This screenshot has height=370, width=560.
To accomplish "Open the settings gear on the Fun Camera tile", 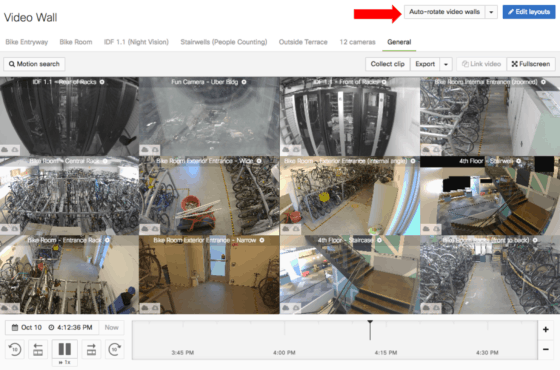I will point(244,82).
